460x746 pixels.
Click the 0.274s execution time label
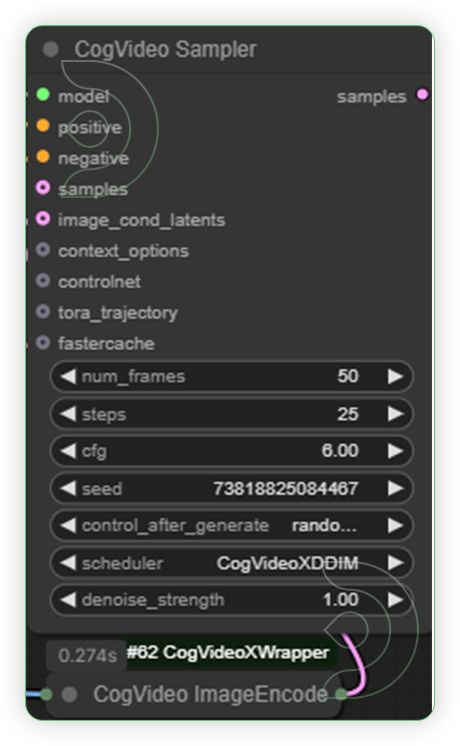coord(87,656)
